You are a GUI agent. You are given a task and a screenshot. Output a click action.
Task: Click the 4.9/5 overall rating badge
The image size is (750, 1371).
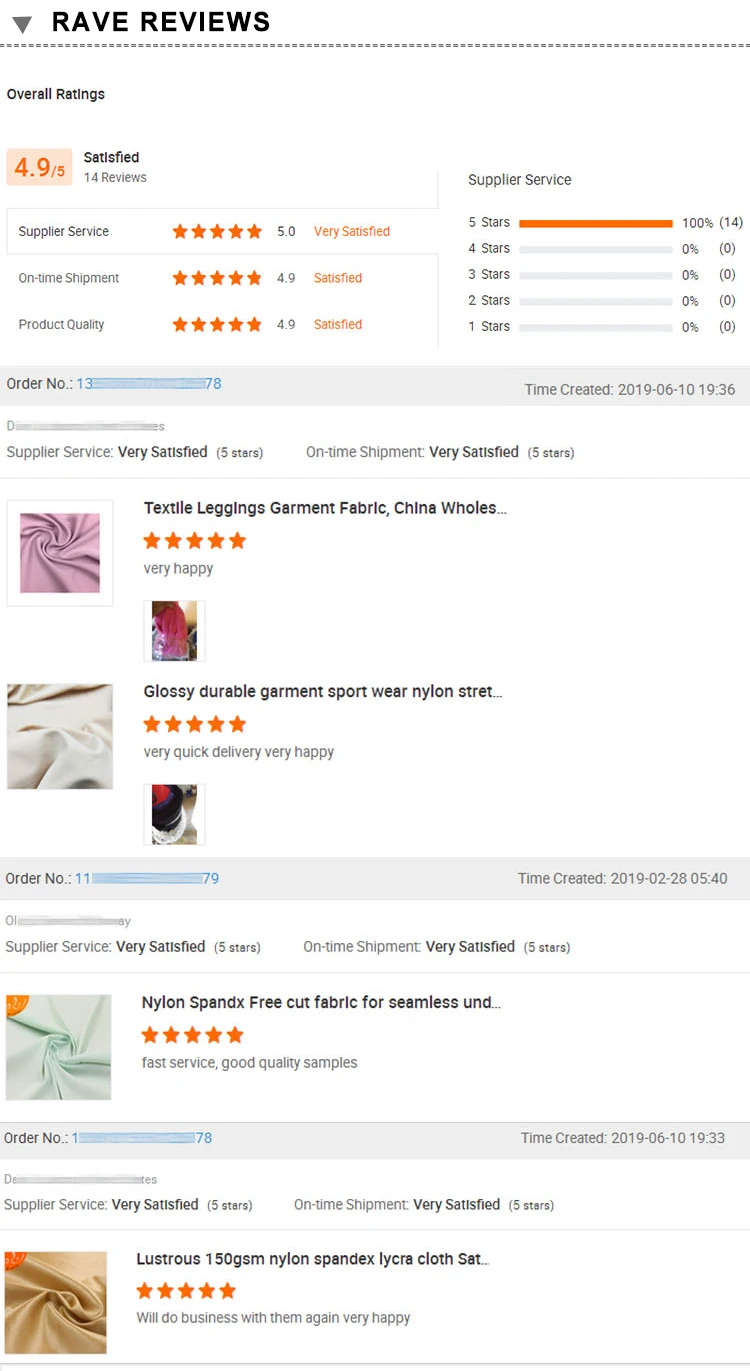click(x=39, y=167)
